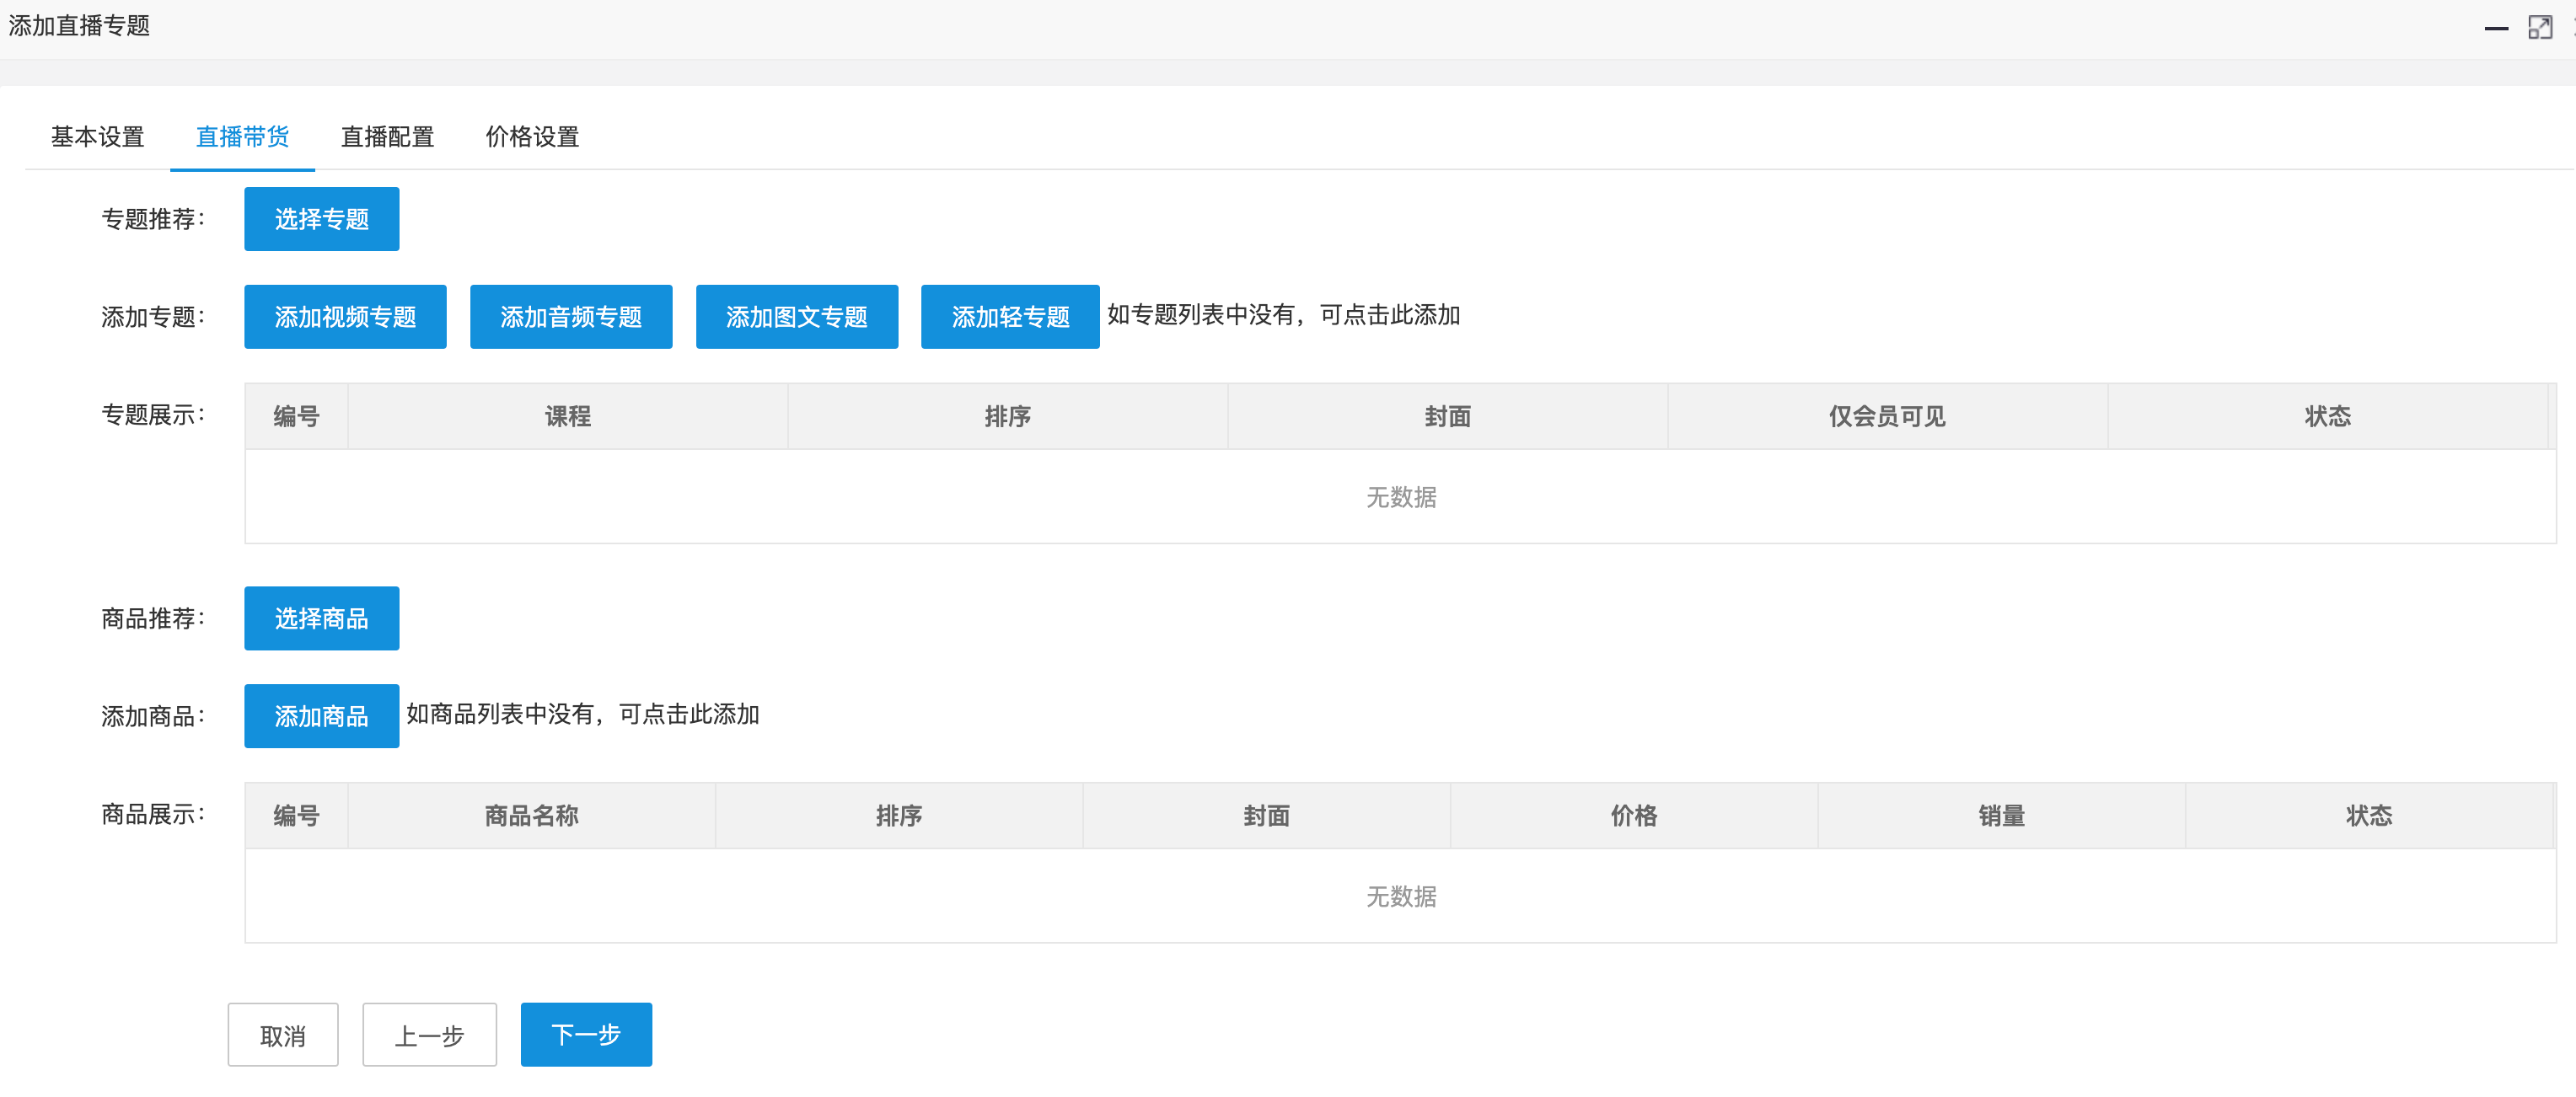Click the 添加直播专题 window title
The image size is (2576, 1097).
(80, 26)
